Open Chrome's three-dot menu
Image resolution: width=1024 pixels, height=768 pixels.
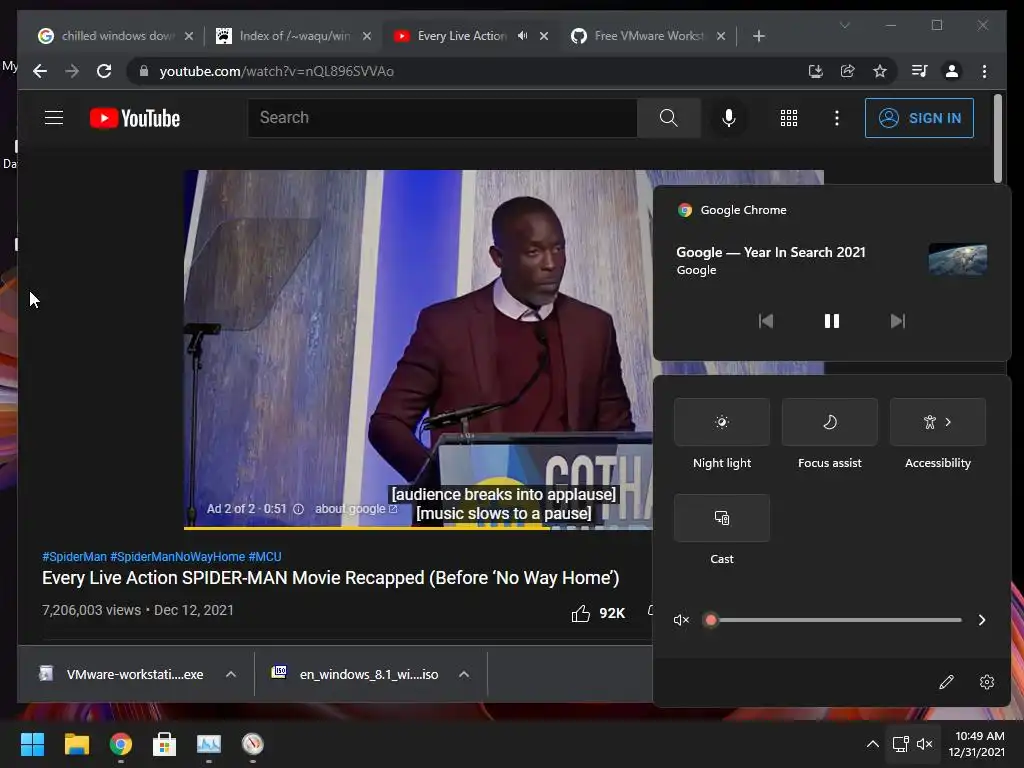click(x=984, y=71)
